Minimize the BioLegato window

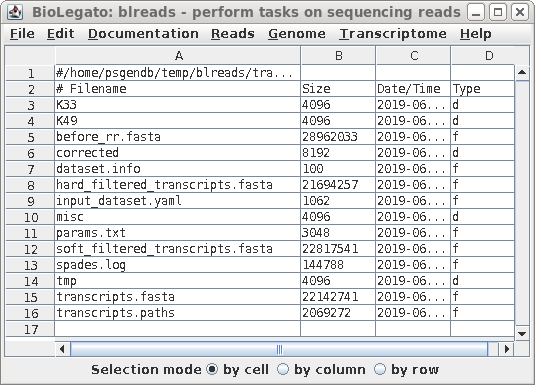pyautogui.click(x=476, y=13)
